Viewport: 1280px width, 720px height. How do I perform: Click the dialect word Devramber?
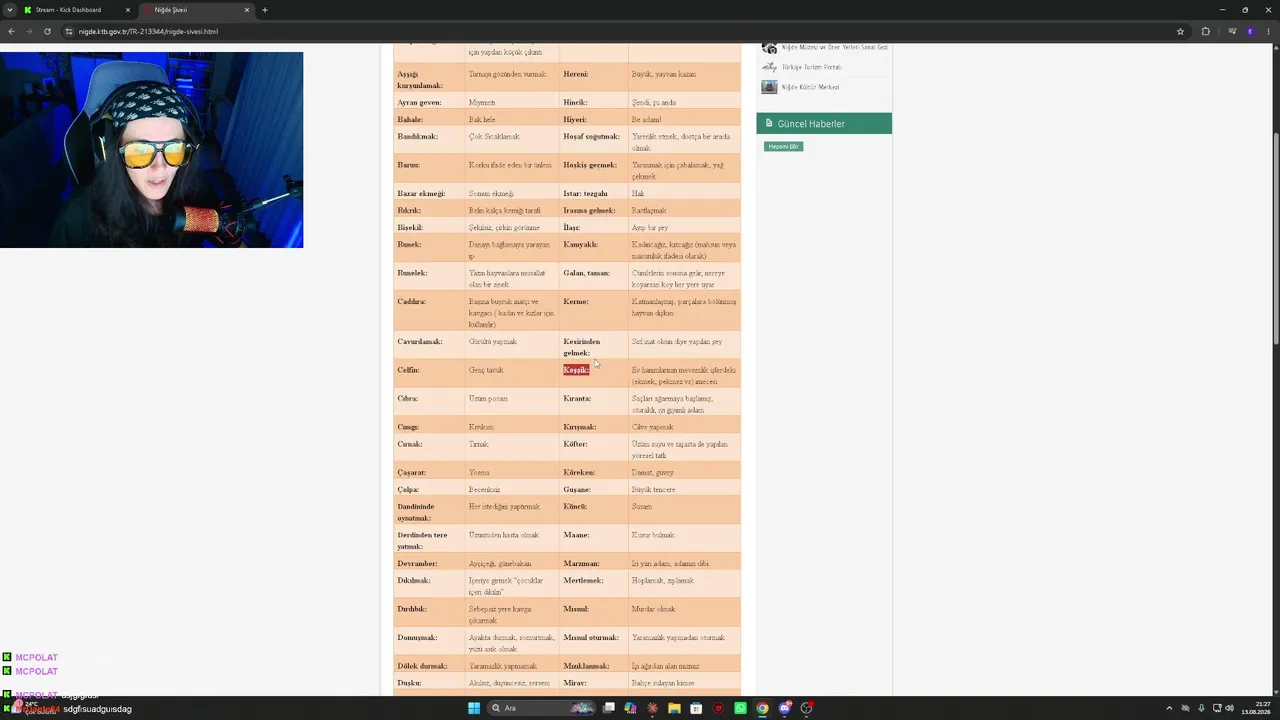pyautogui.click(x=415, y=563)
